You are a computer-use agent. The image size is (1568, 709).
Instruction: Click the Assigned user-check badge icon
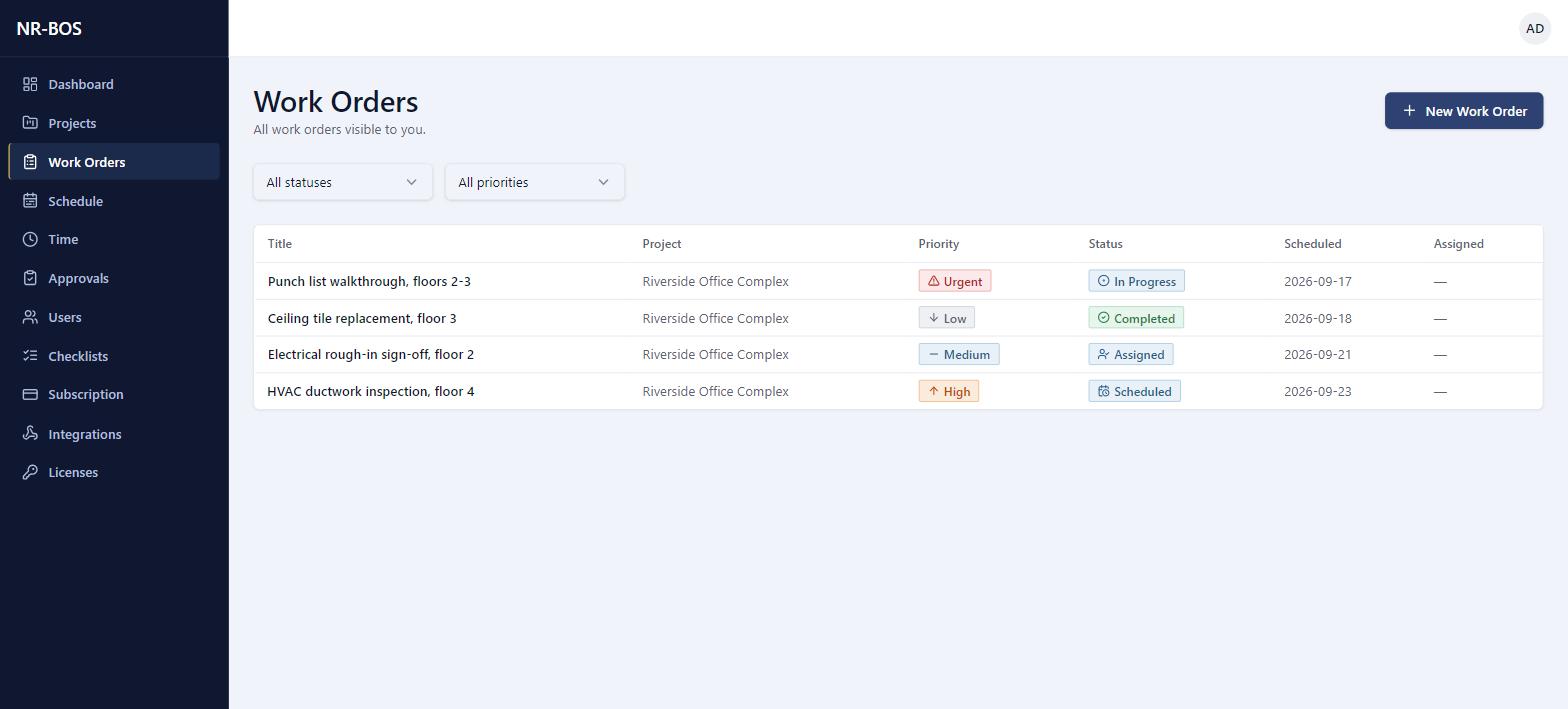coord(1104,354)
